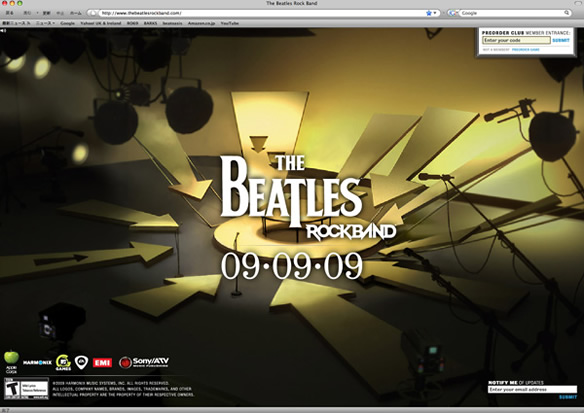Click the PREORDER GAME link

526,50
